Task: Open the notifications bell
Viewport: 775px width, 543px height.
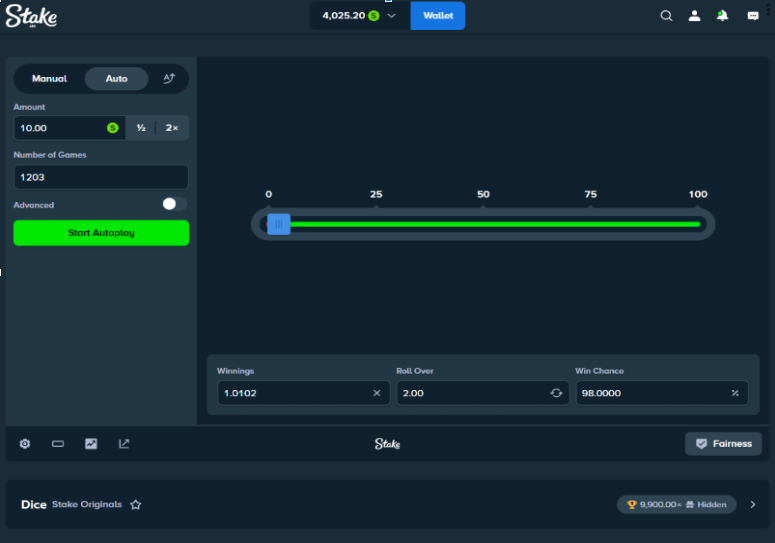Action: point(723,16)
